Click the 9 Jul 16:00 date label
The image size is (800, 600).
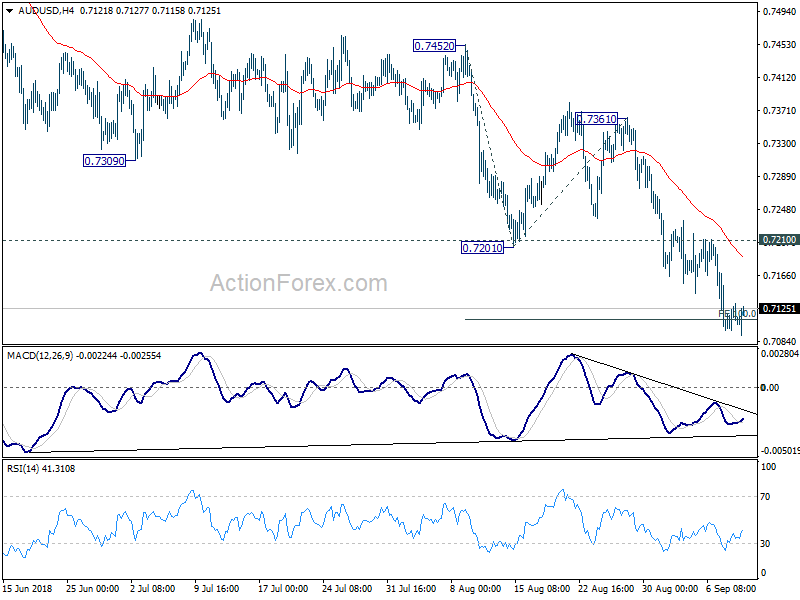(217, 588)
